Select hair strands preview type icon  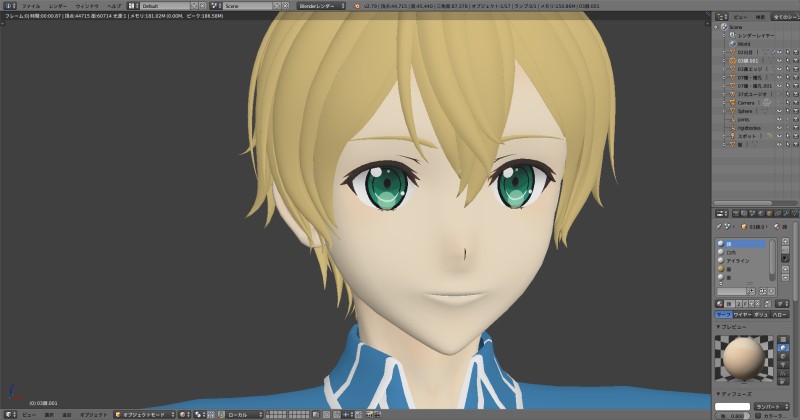783,373
